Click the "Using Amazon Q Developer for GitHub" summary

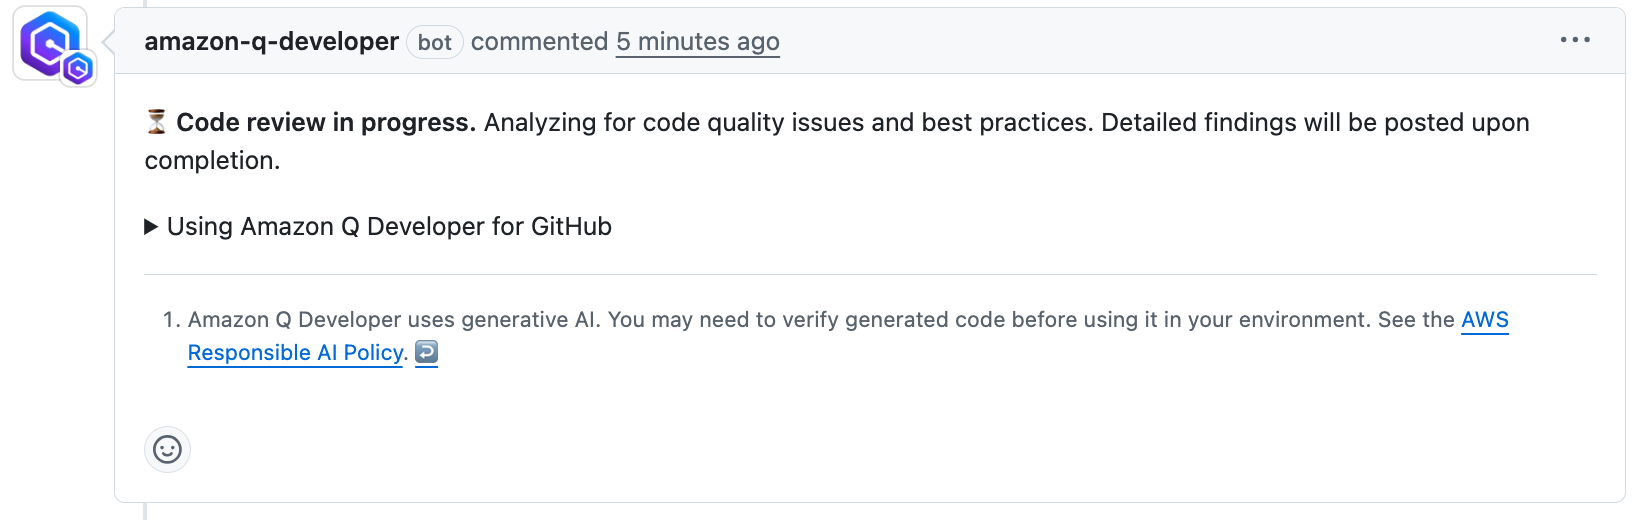click(x=389, y=227)
